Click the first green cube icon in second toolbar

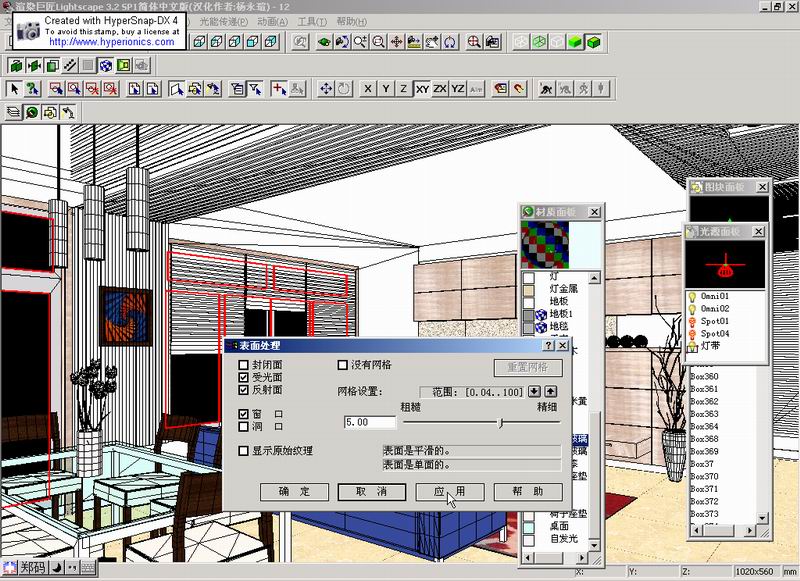pyautogui.click(x=16, y=65)
